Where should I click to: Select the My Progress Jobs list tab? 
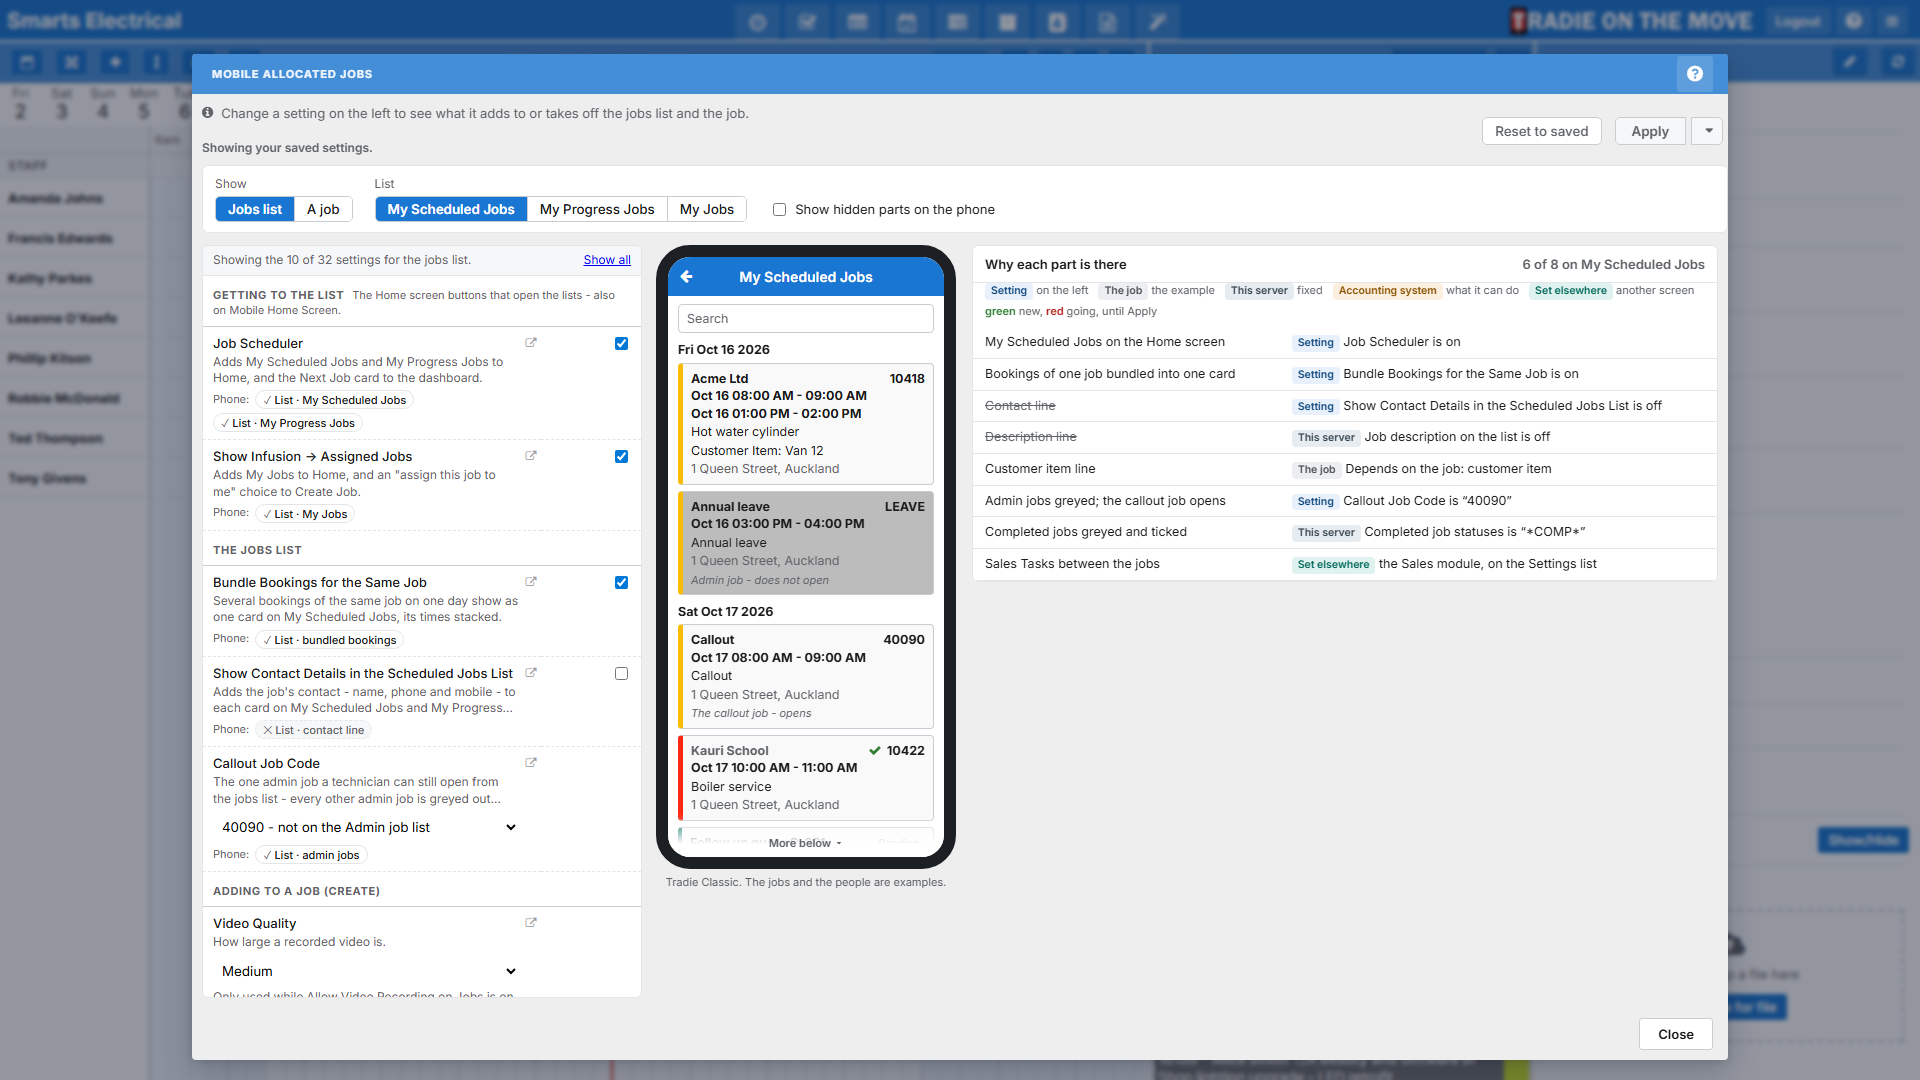tap(597, 209)
